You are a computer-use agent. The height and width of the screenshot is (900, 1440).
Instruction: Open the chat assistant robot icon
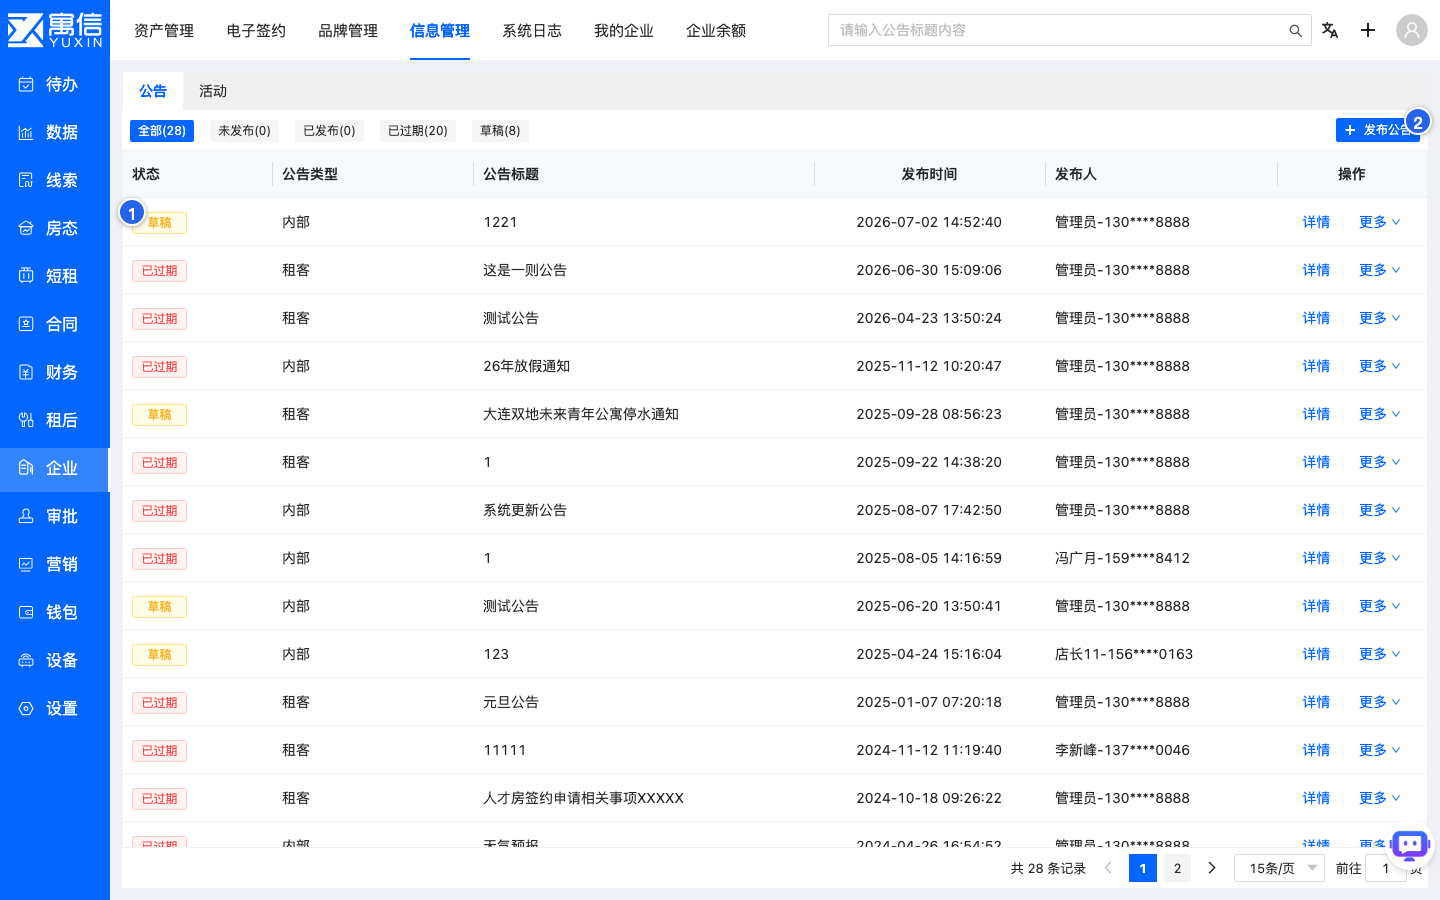(x=1411, y=846)
